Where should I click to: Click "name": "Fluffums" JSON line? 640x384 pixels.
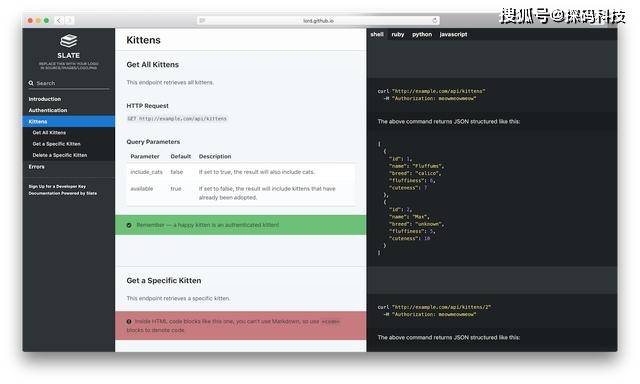tap(416, 166)
